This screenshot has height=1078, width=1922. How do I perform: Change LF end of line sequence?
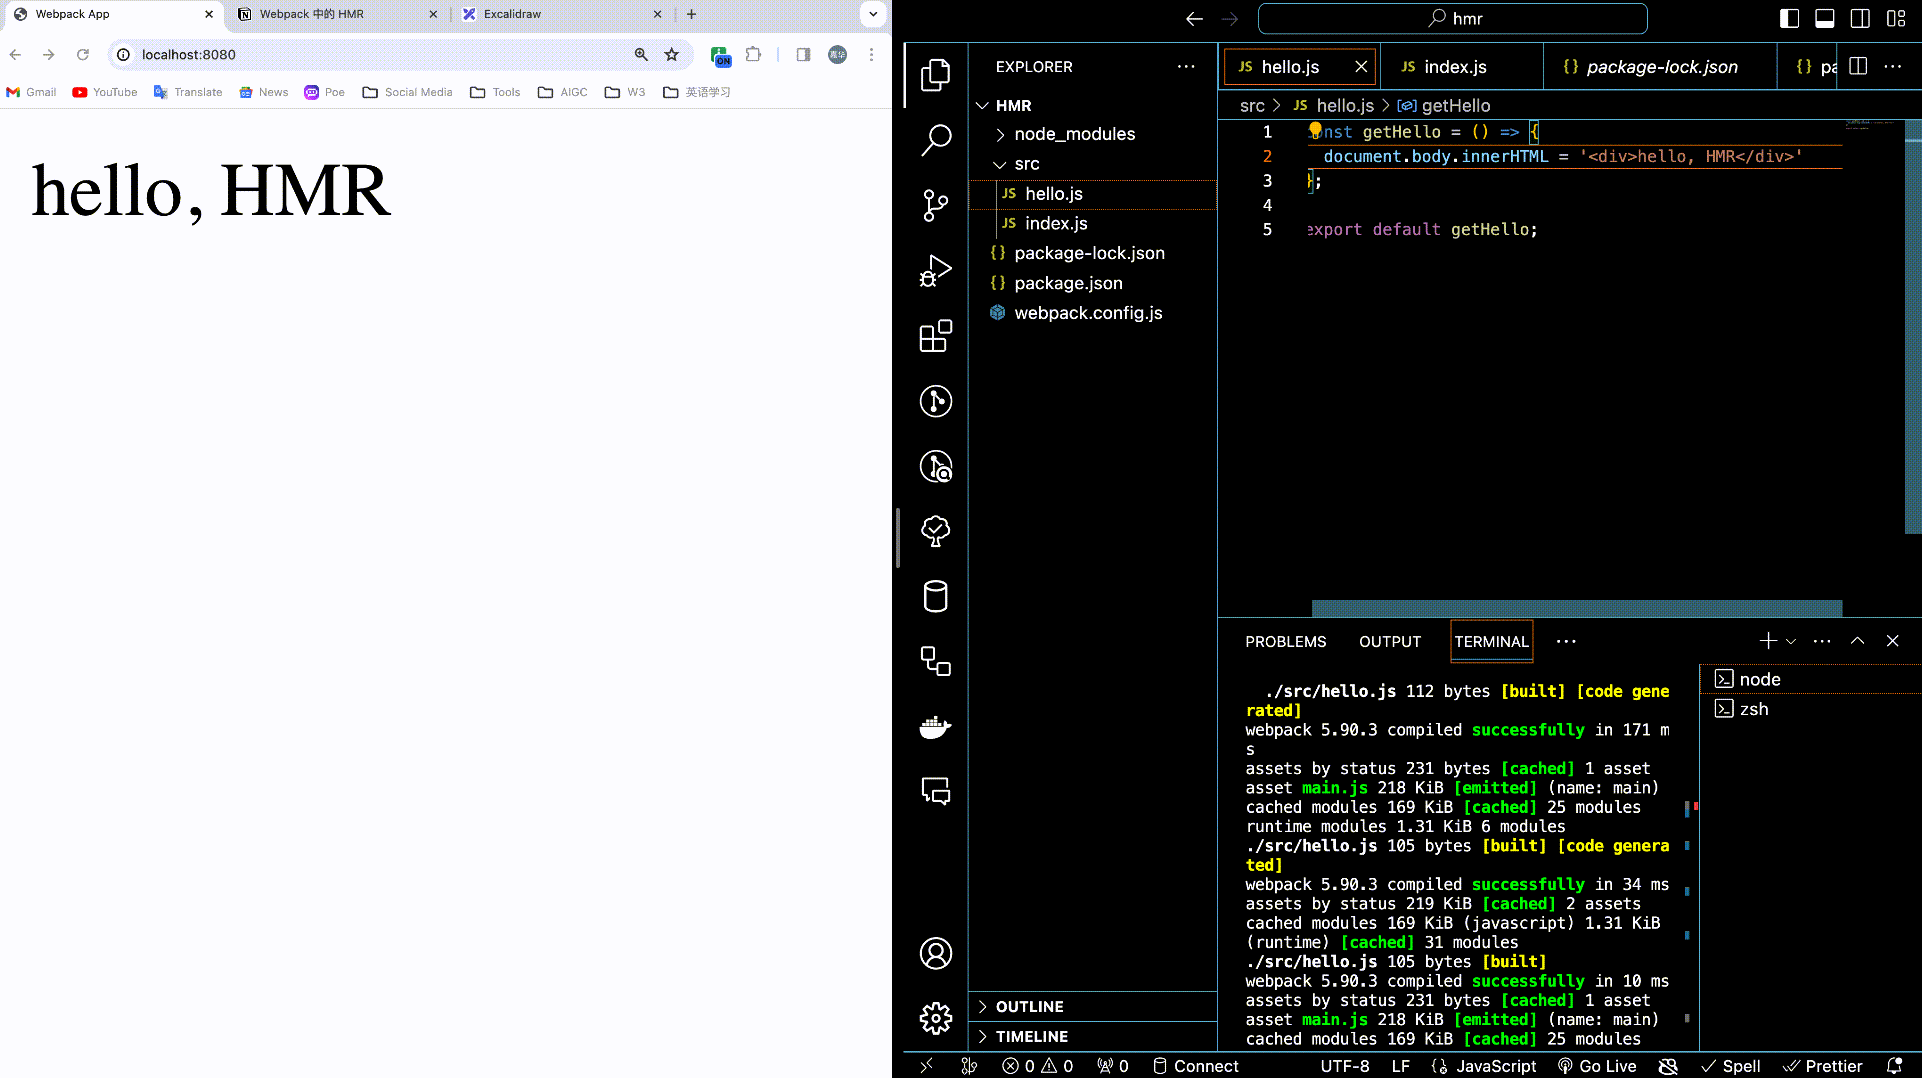(x=1401, y=1066)
